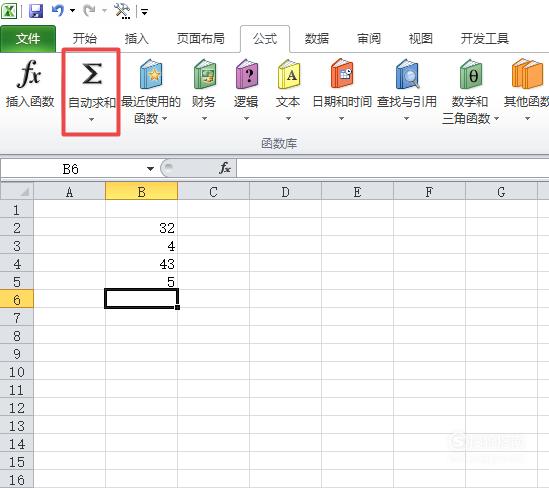Click the fill handle of cell B6
This screenshot has width=549, height=488.
pos(178,307)
